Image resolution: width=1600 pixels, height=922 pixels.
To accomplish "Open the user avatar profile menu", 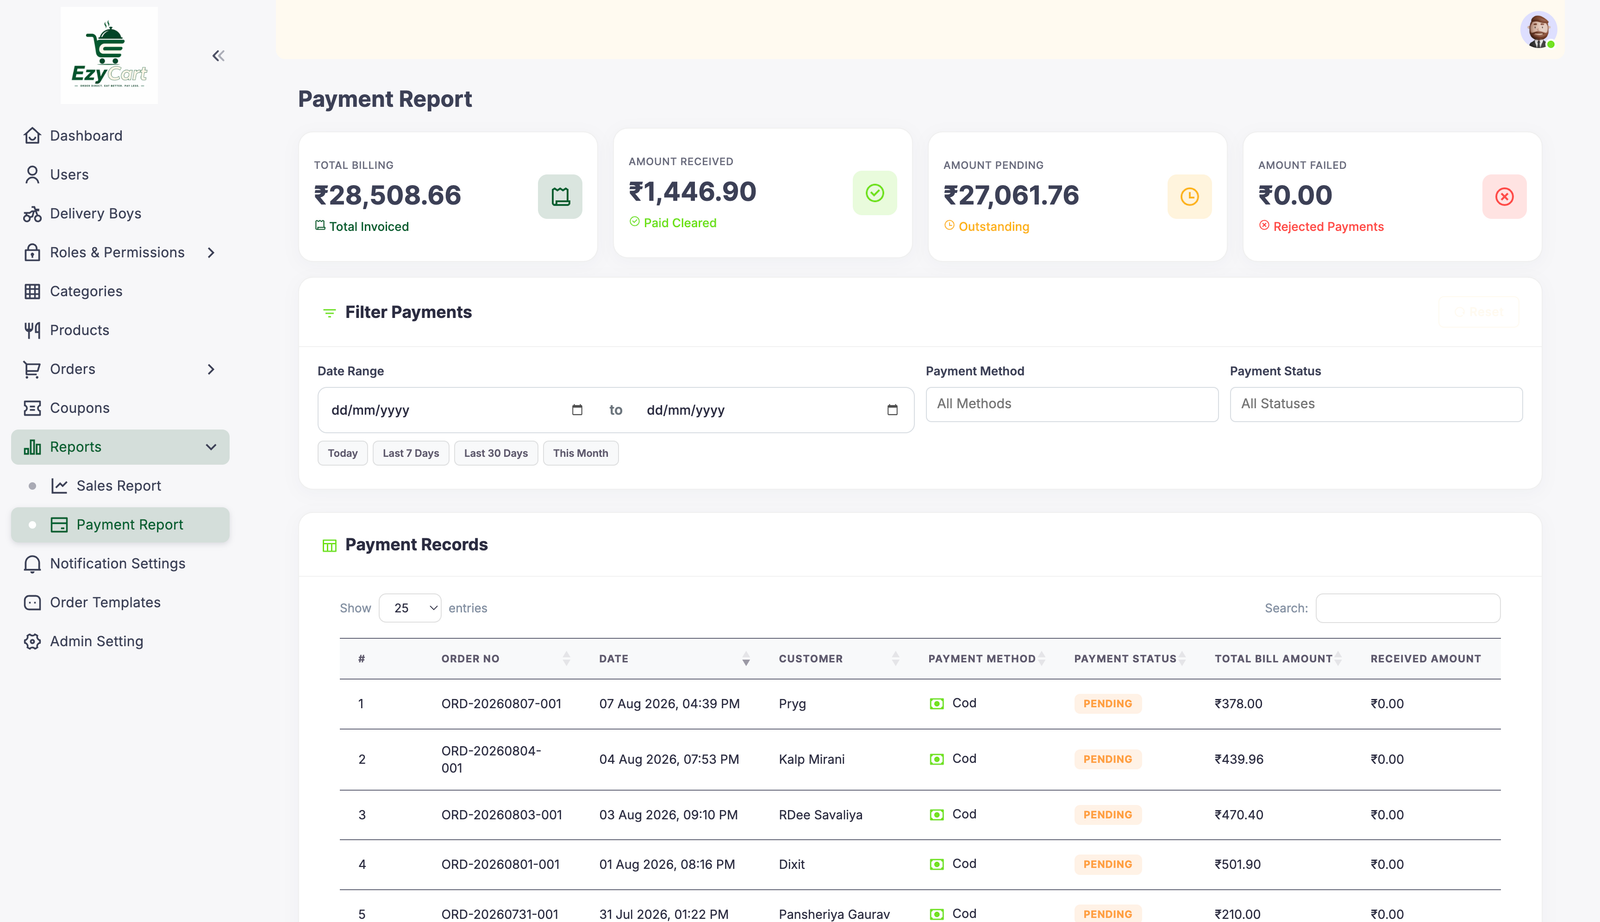I will (1538, 30).
